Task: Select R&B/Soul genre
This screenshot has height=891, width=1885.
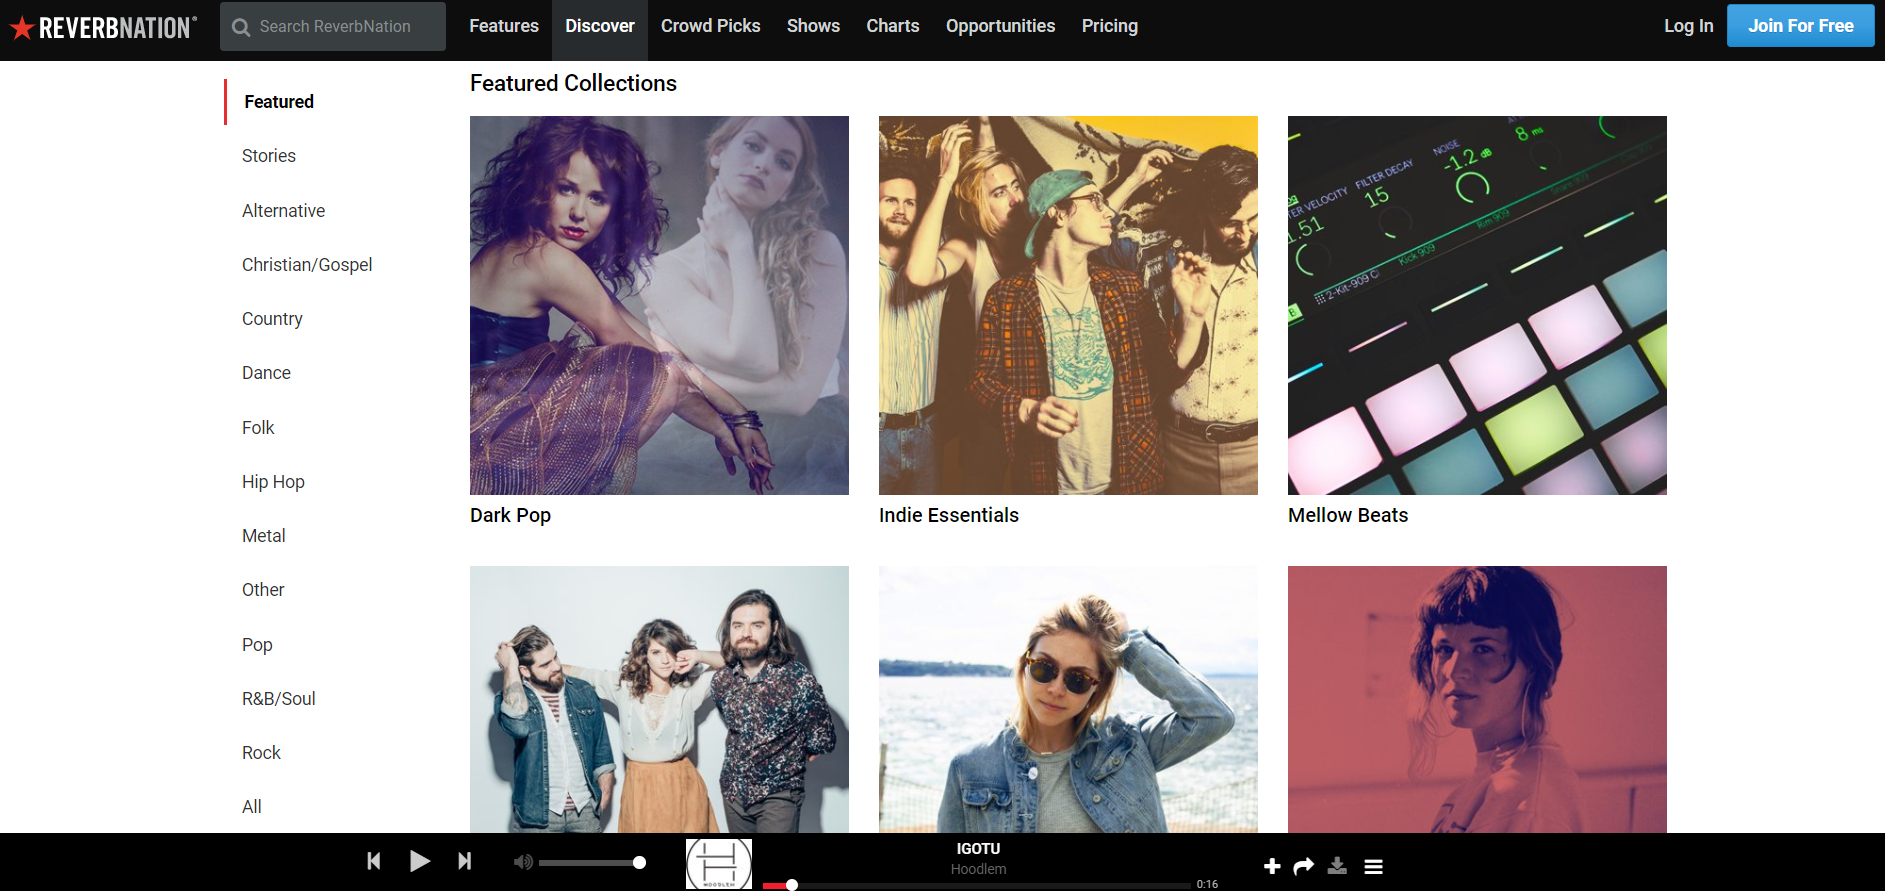Action: click(x=279, y=699)
